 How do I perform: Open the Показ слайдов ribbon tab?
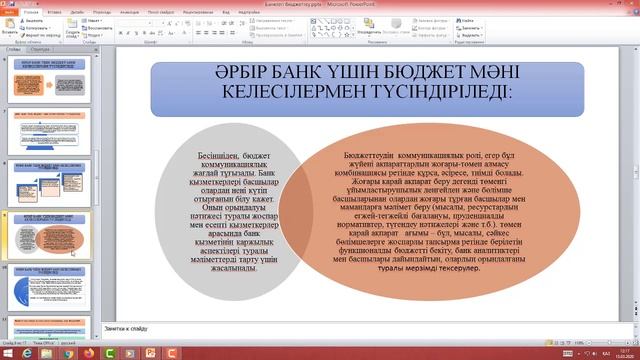pyautogui.click(x=161, y=12)
